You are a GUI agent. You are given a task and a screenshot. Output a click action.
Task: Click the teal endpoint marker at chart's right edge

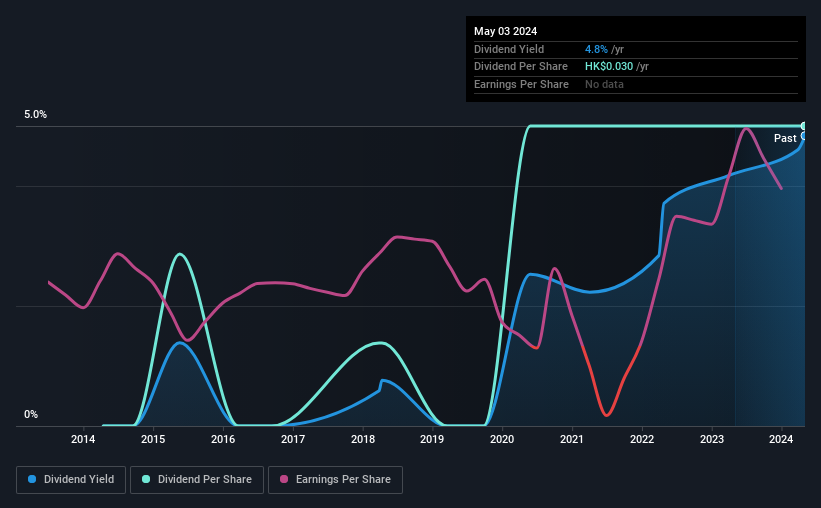[803, 126]
